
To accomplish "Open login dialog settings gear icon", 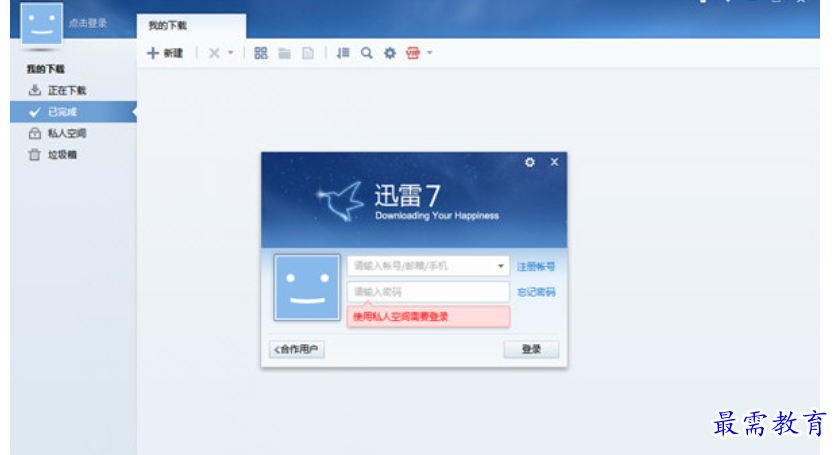I will coord(529,162).
